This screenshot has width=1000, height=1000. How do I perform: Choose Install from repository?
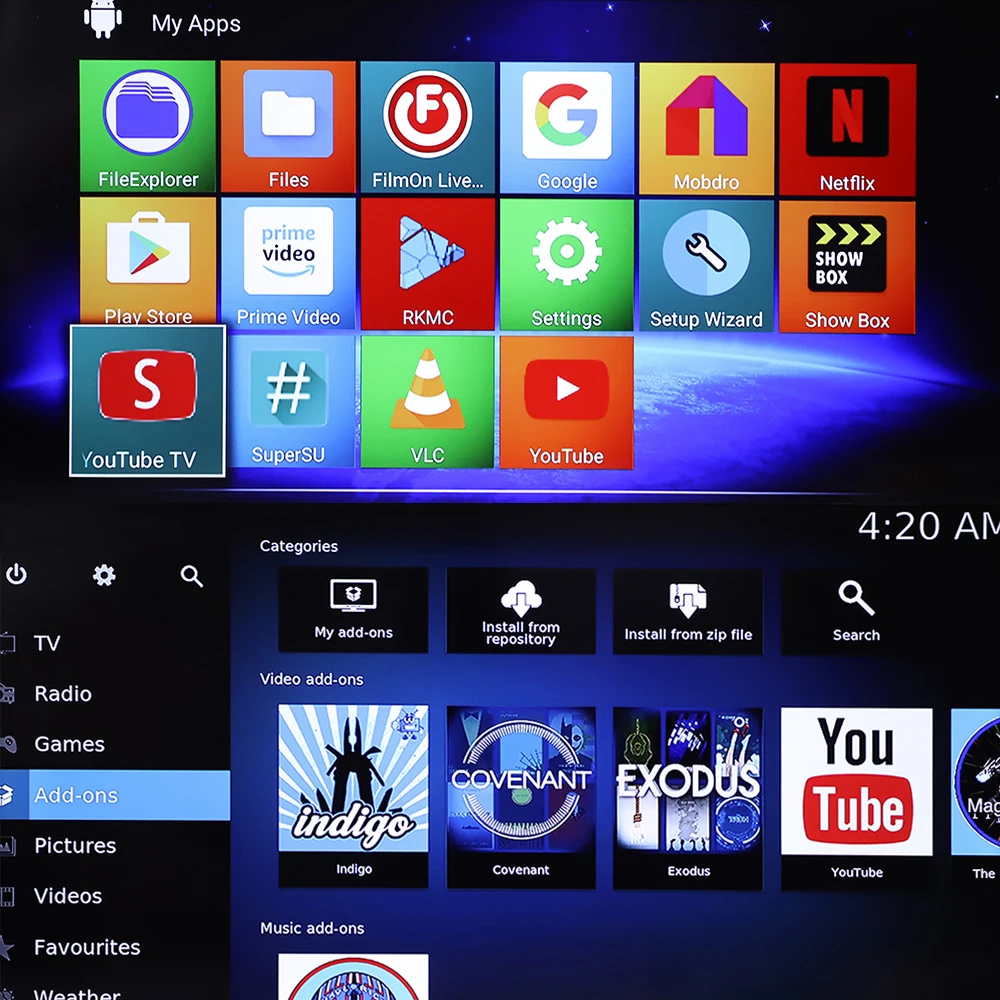pos(521,611)
